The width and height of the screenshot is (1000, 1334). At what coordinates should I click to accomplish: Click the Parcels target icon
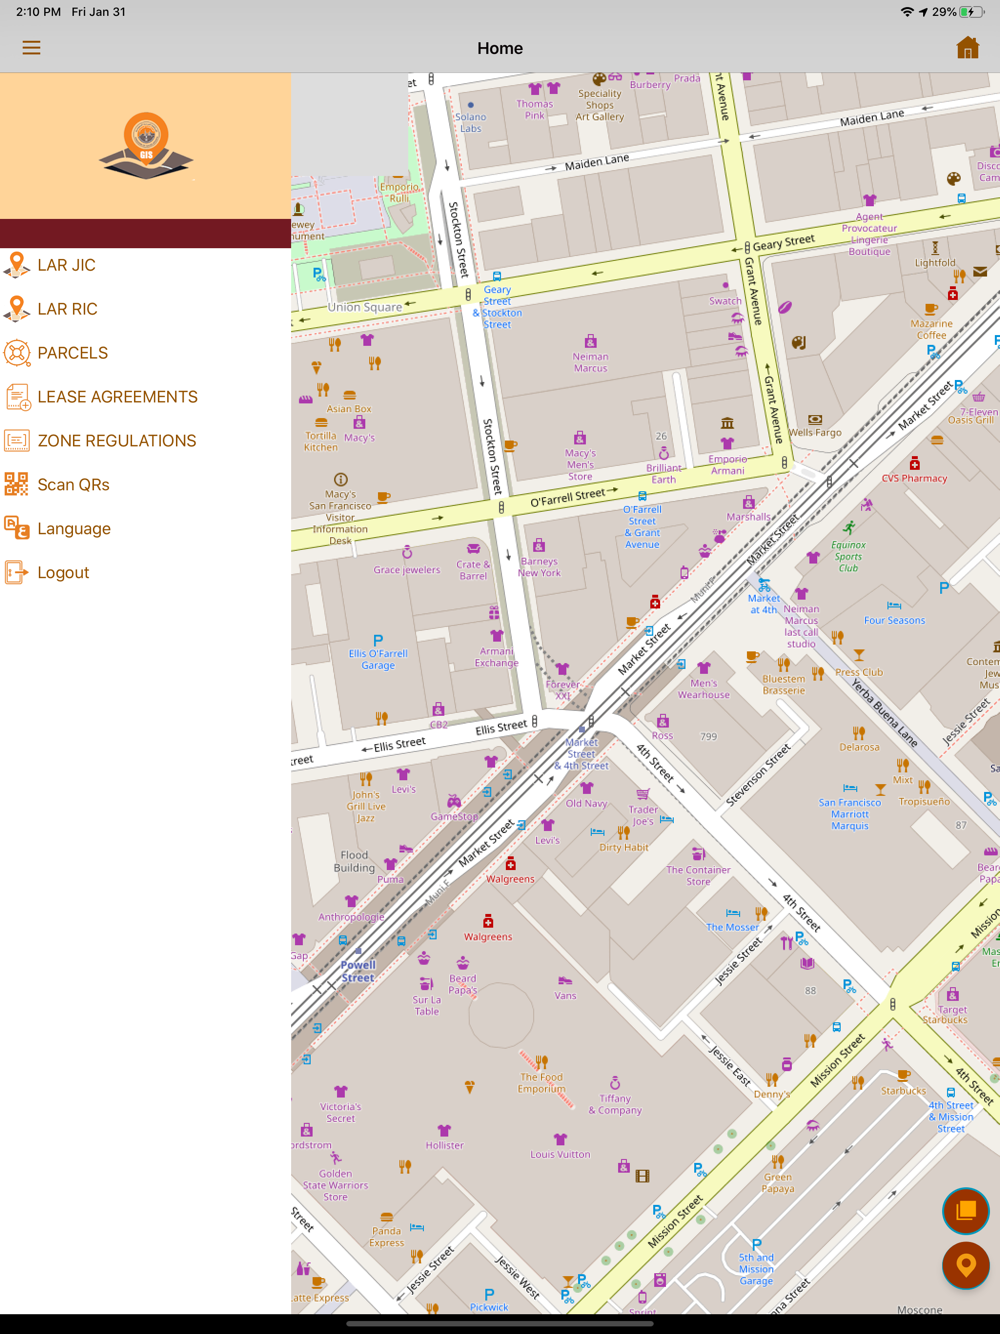(x=17, y=353)
